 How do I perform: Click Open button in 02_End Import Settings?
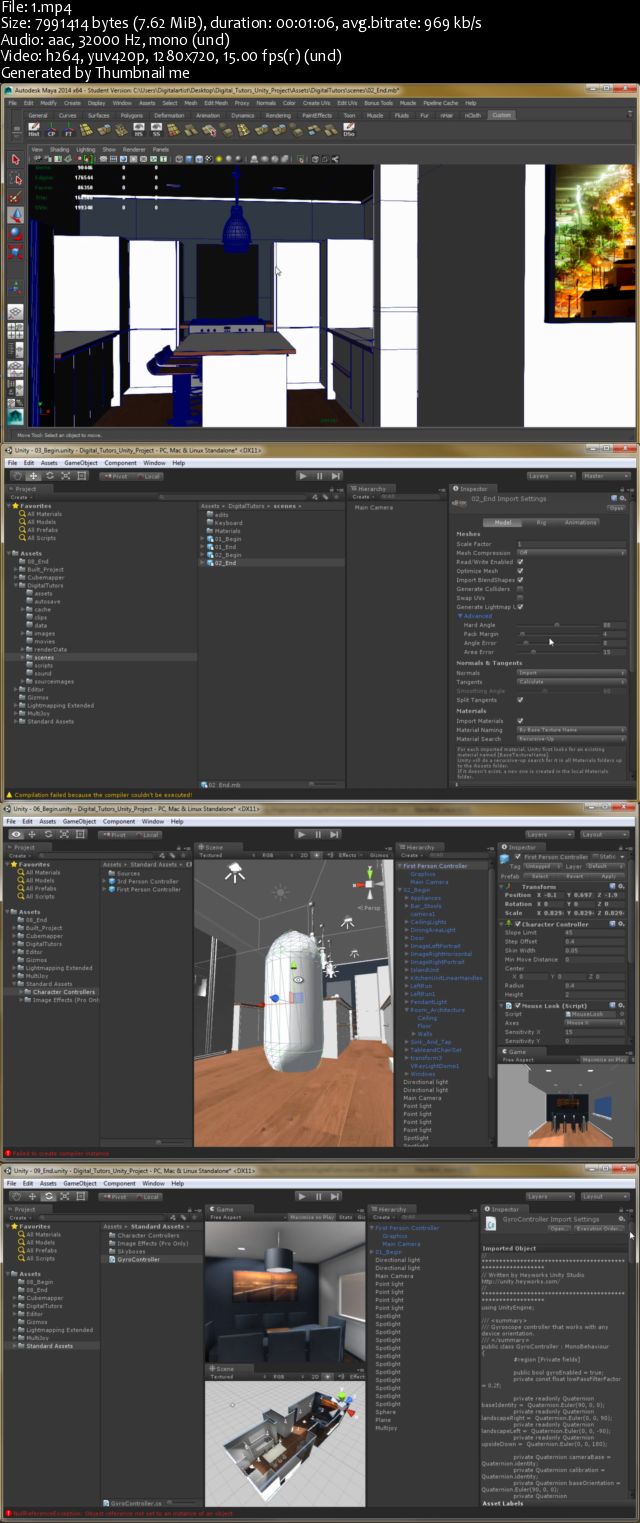[x=616, y=507]
